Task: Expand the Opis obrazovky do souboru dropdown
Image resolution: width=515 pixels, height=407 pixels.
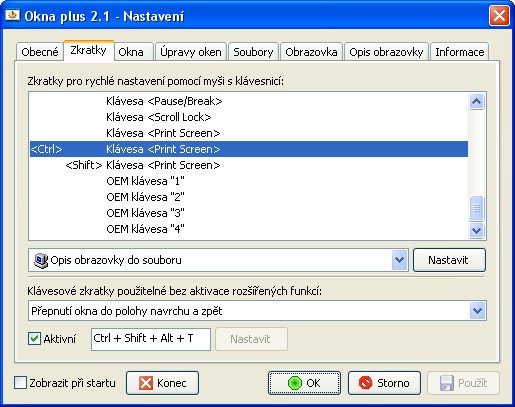Action: click(400, 260)
